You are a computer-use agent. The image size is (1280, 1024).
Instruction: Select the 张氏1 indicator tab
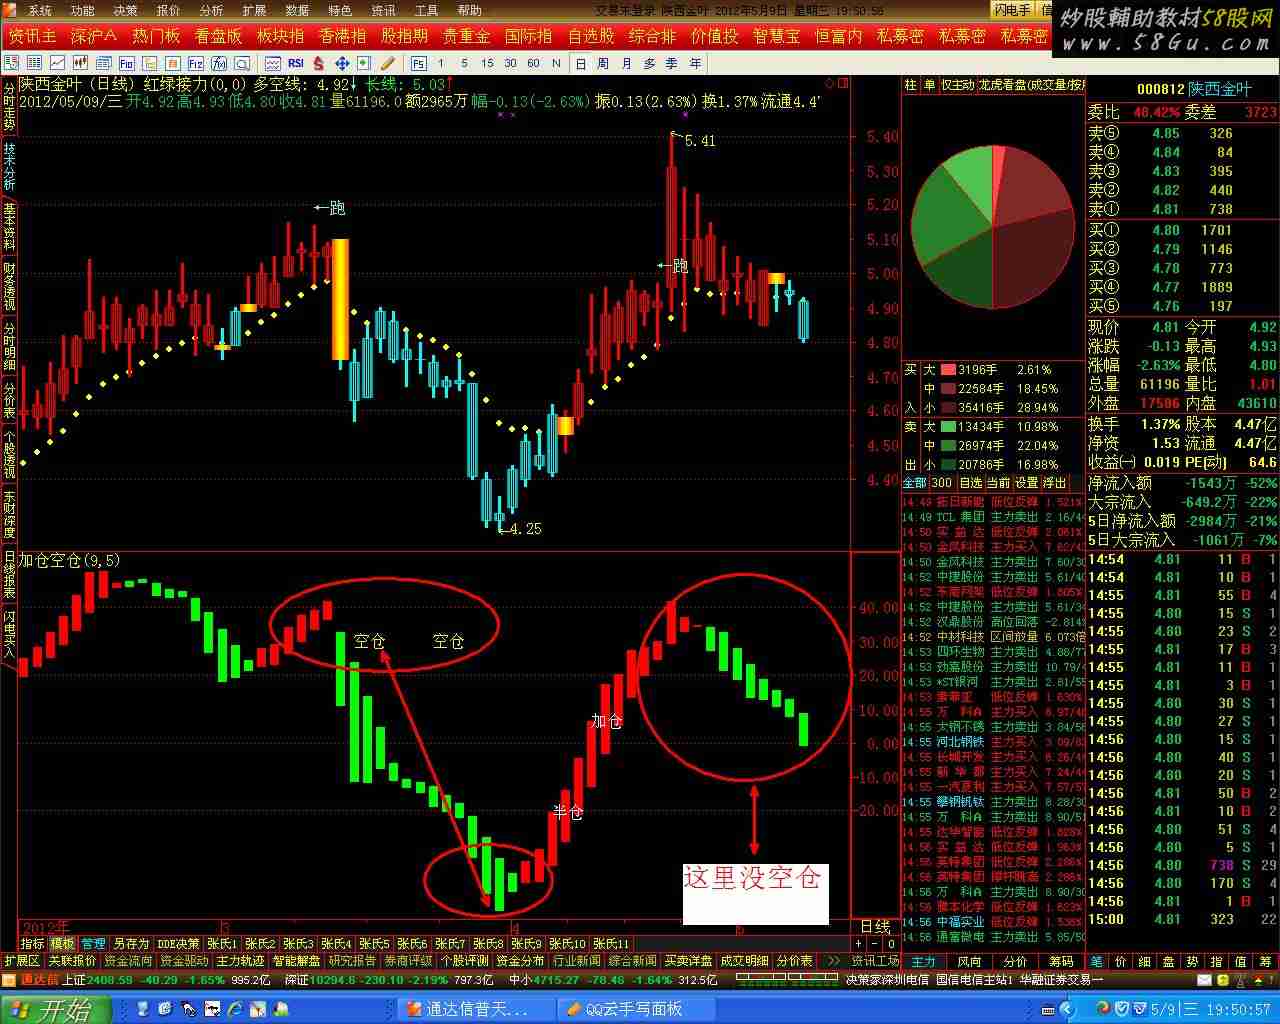pos(222,944)
